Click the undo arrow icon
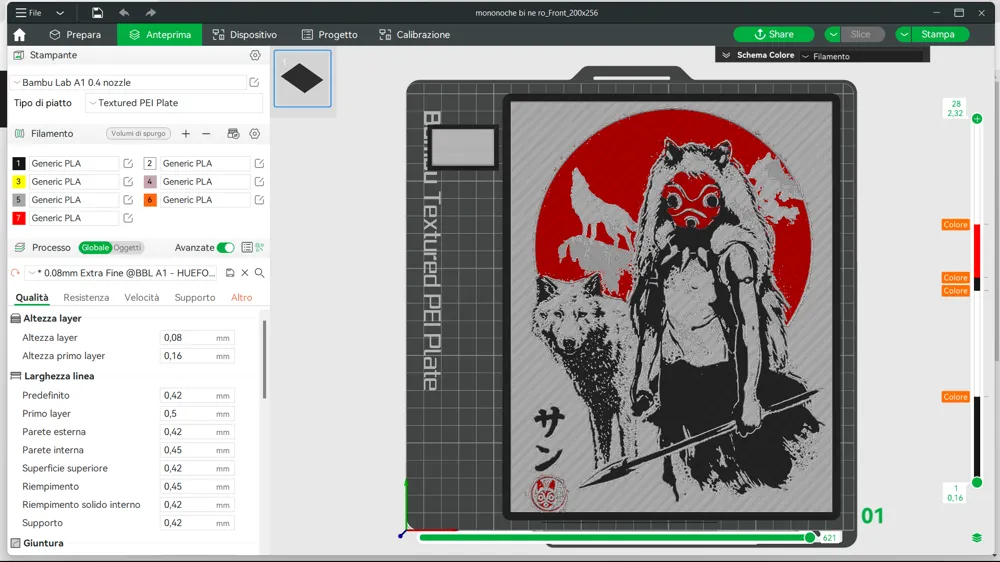Viewport: 1000px width, 562px height. point(124,13)
